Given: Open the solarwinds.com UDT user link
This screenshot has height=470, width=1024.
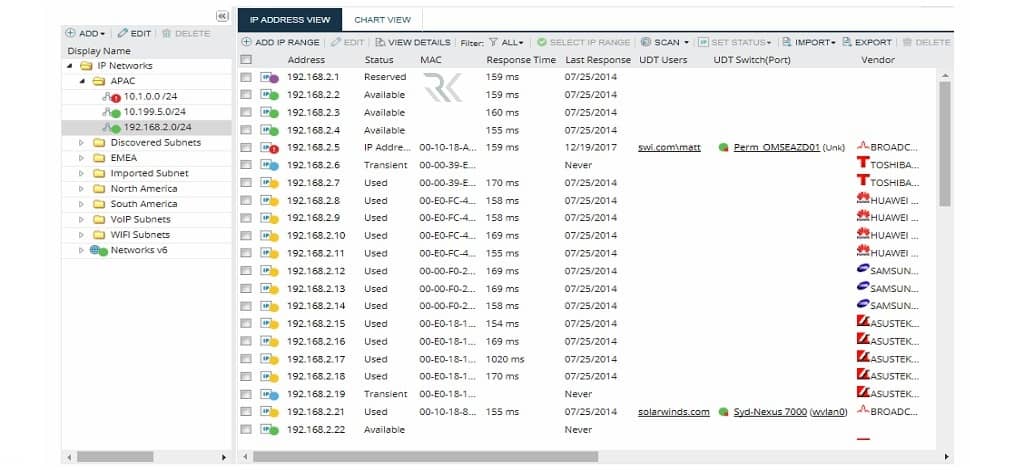Looking at the screenshot, I should [673, 412].
